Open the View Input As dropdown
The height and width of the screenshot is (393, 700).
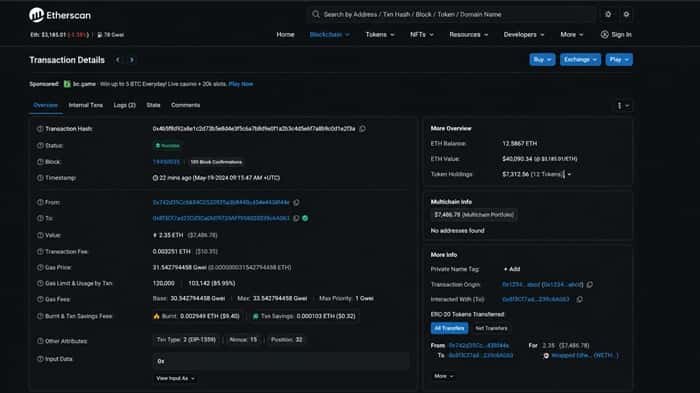(x=175, y=378)
